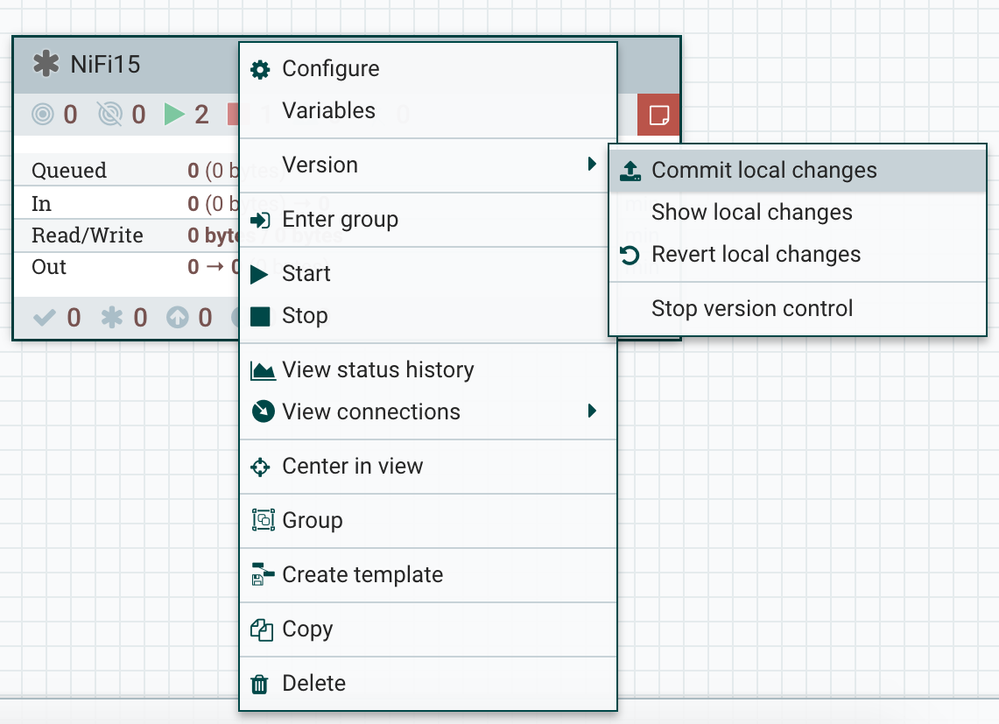Click the red sticky note icon
Viewport: 999px width, 724px height.
pos(659,114)
